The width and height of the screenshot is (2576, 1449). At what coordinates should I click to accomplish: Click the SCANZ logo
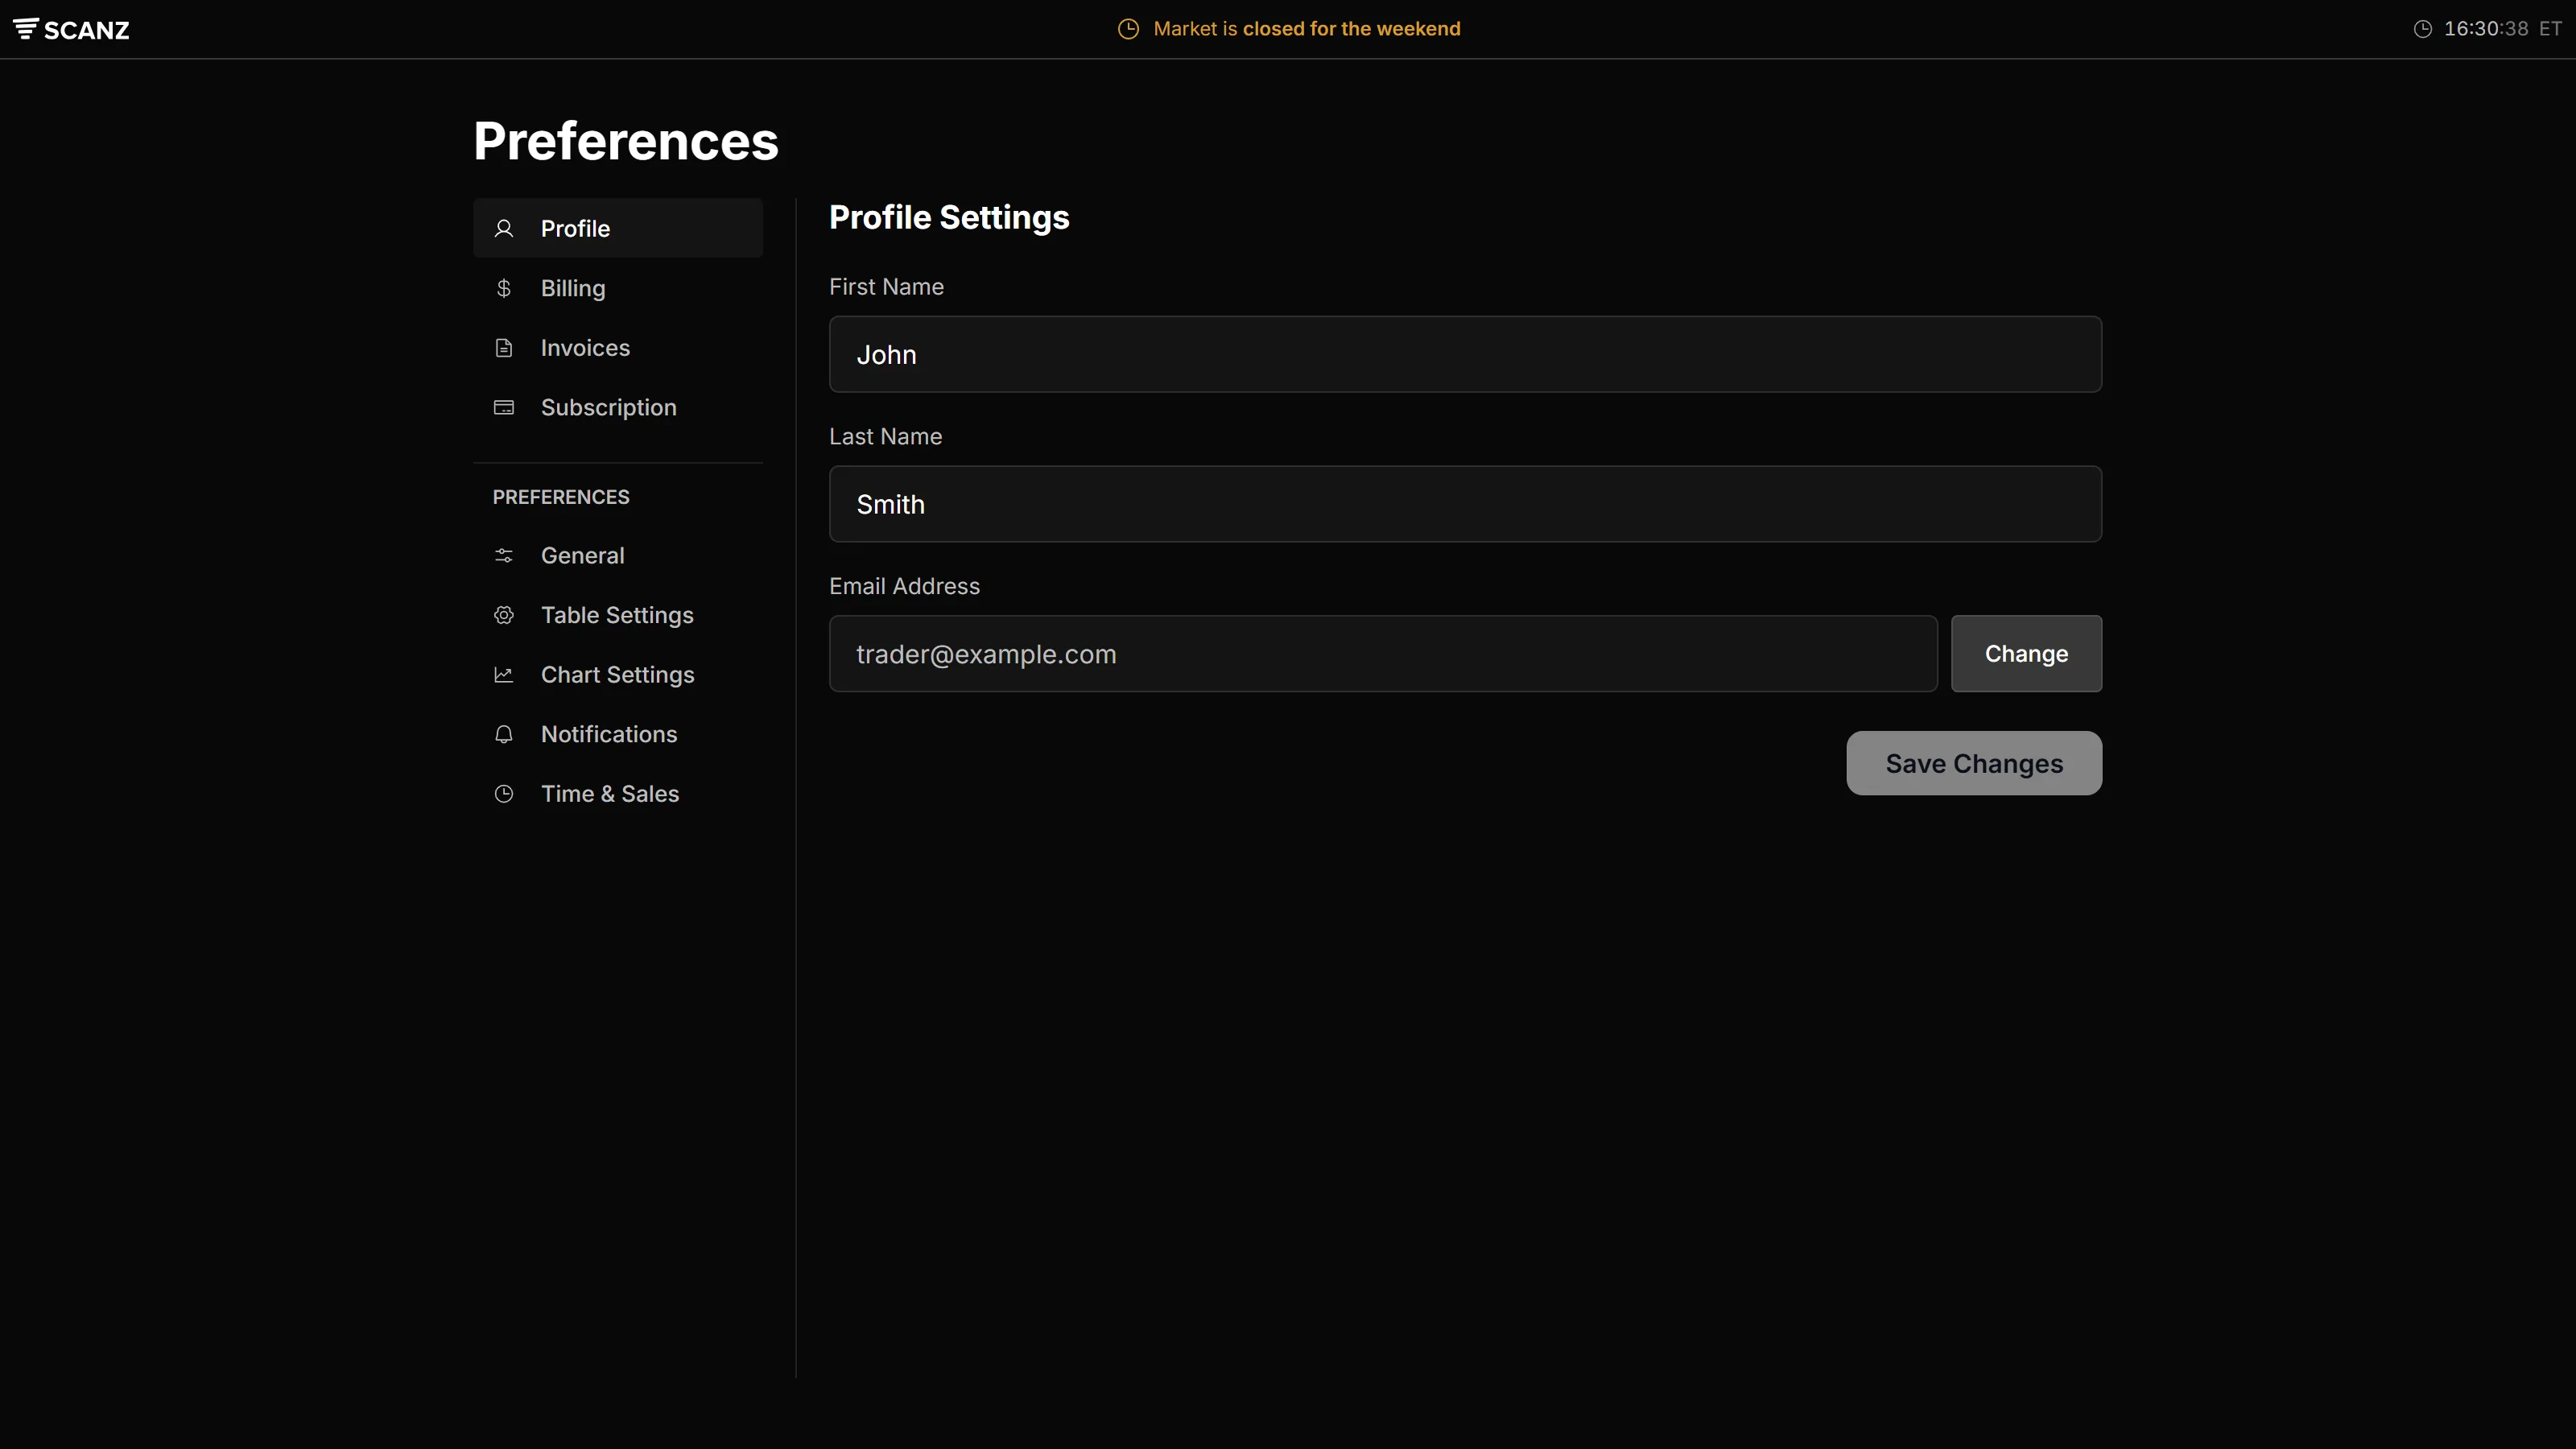tap(71, 29)
